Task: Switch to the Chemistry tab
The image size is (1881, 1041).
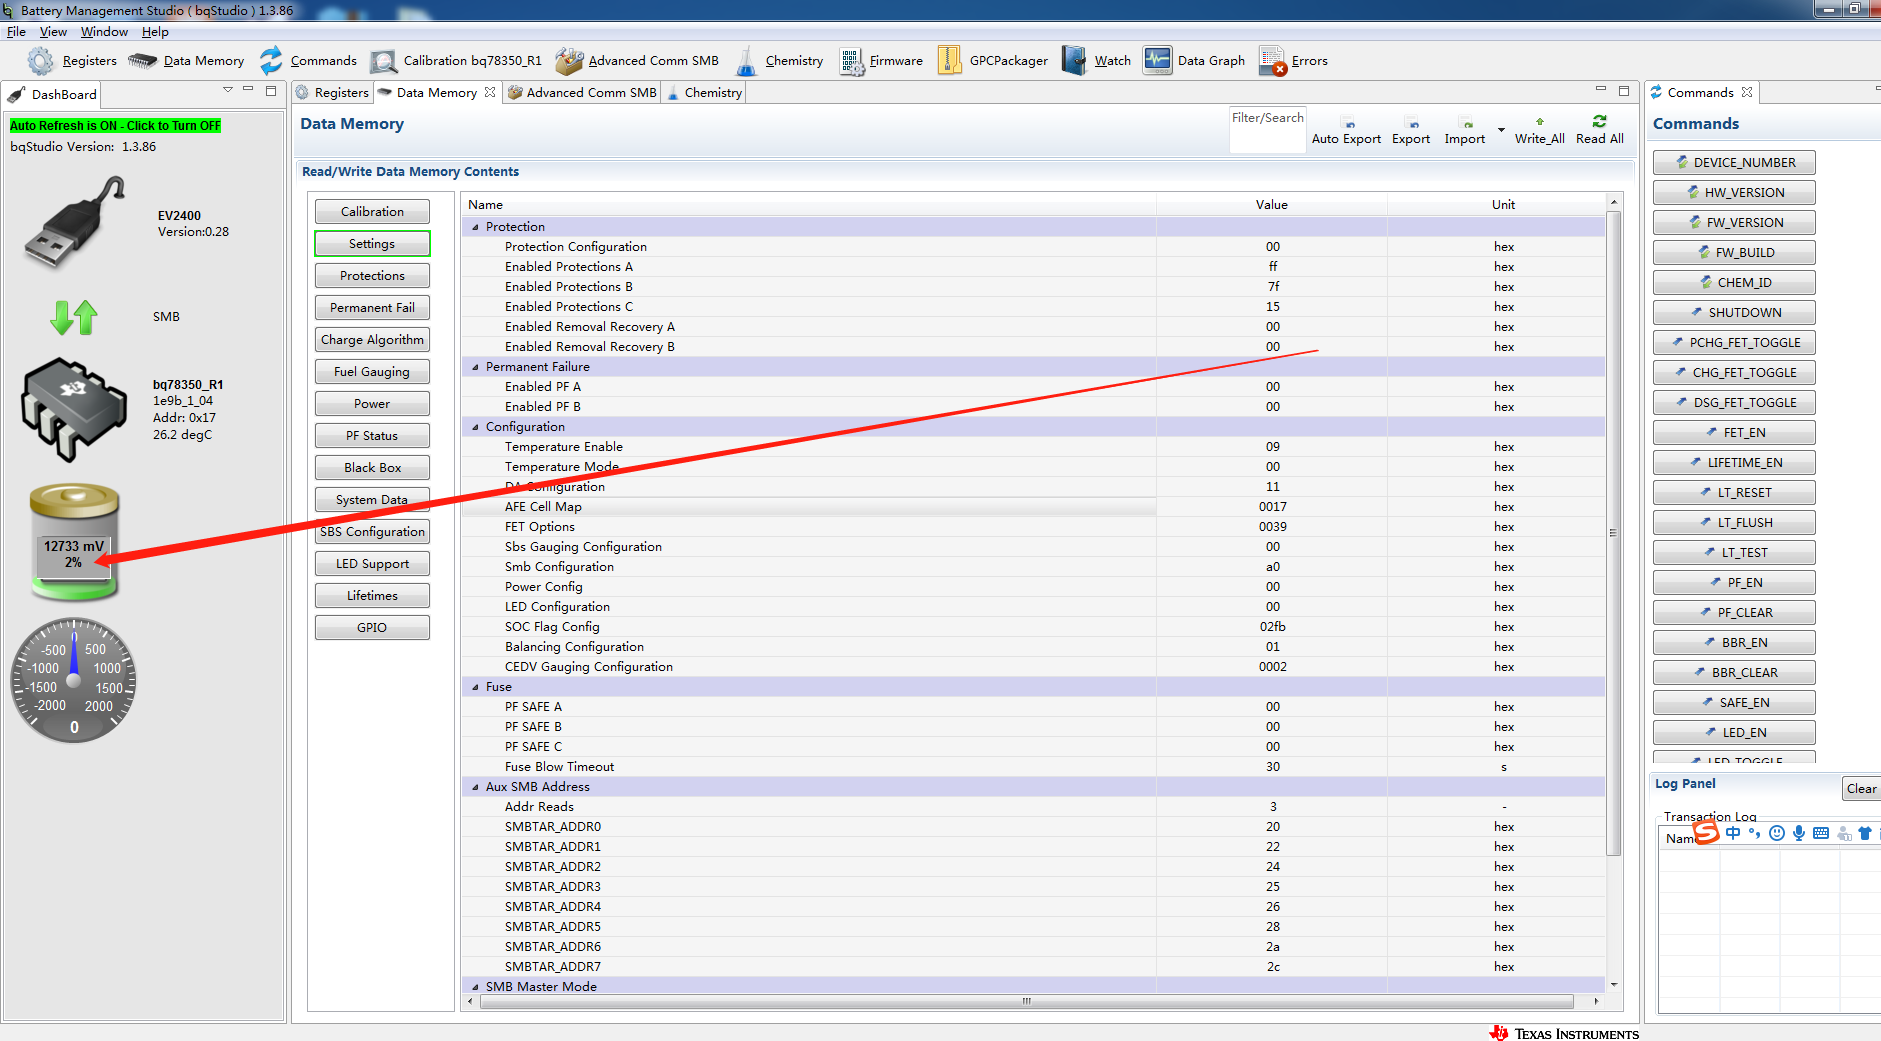Action: click(705, 93)
